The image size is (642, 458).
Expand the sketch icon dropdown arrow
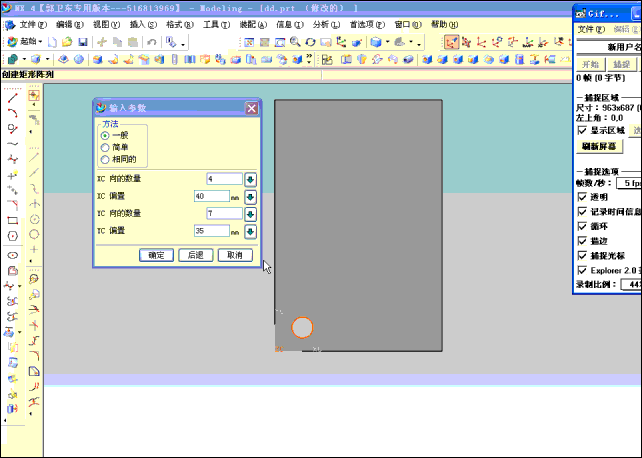24,60
